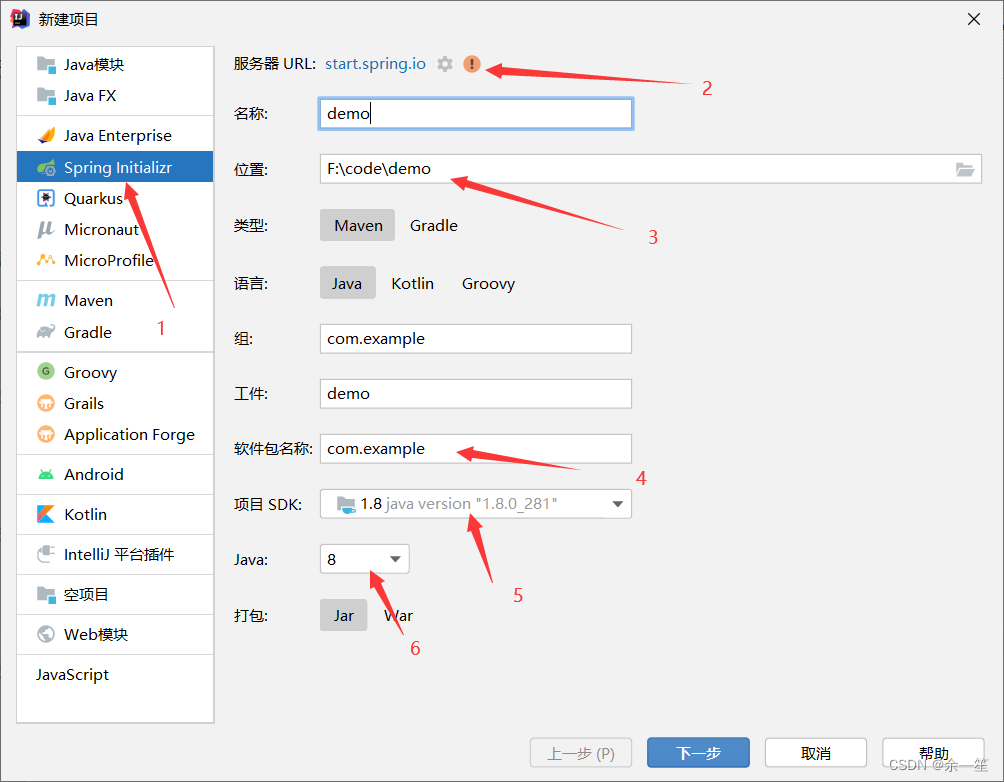Open server URL settings gear

(445, 64)
